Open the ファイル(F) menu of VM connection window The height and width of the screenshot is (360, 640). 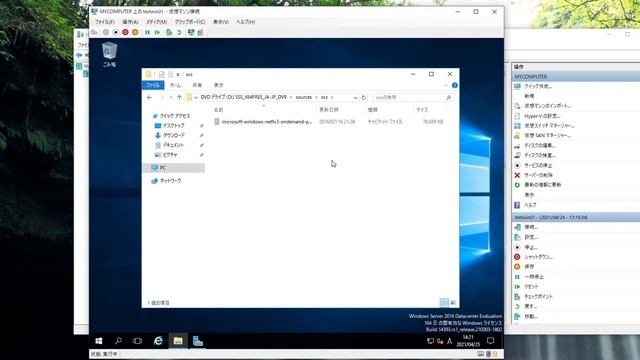pos(105,22)
